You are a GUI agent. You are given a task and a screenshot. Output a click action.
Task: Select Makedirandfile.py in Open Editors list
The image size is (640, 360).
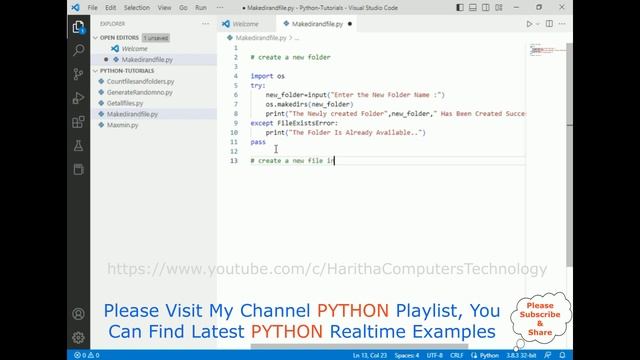147,60
